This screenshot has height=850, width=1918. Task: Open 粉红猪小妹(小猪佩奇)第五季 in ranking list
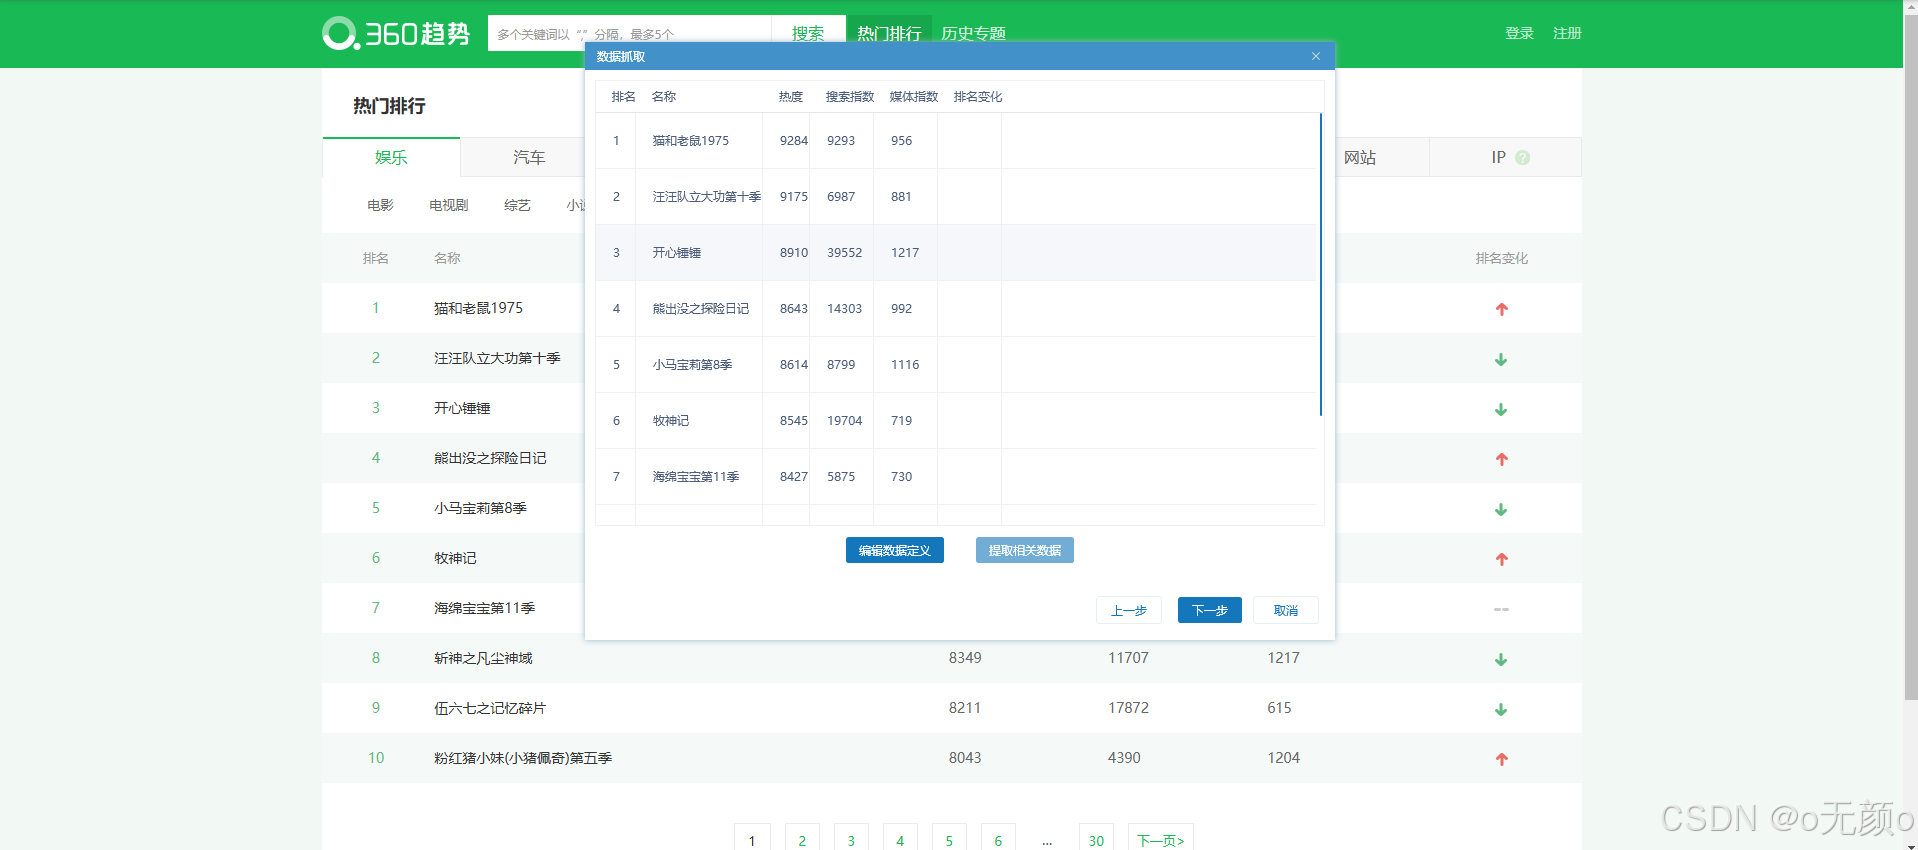click(x=523, y=758)
